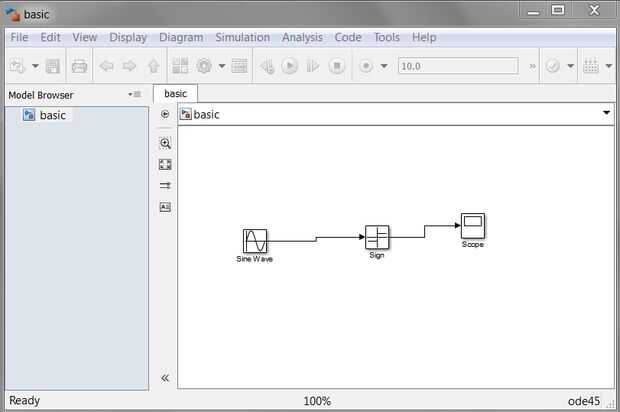Click basic in the breadcrumb bar
The image size is (620, 412).
coord(206,115)
